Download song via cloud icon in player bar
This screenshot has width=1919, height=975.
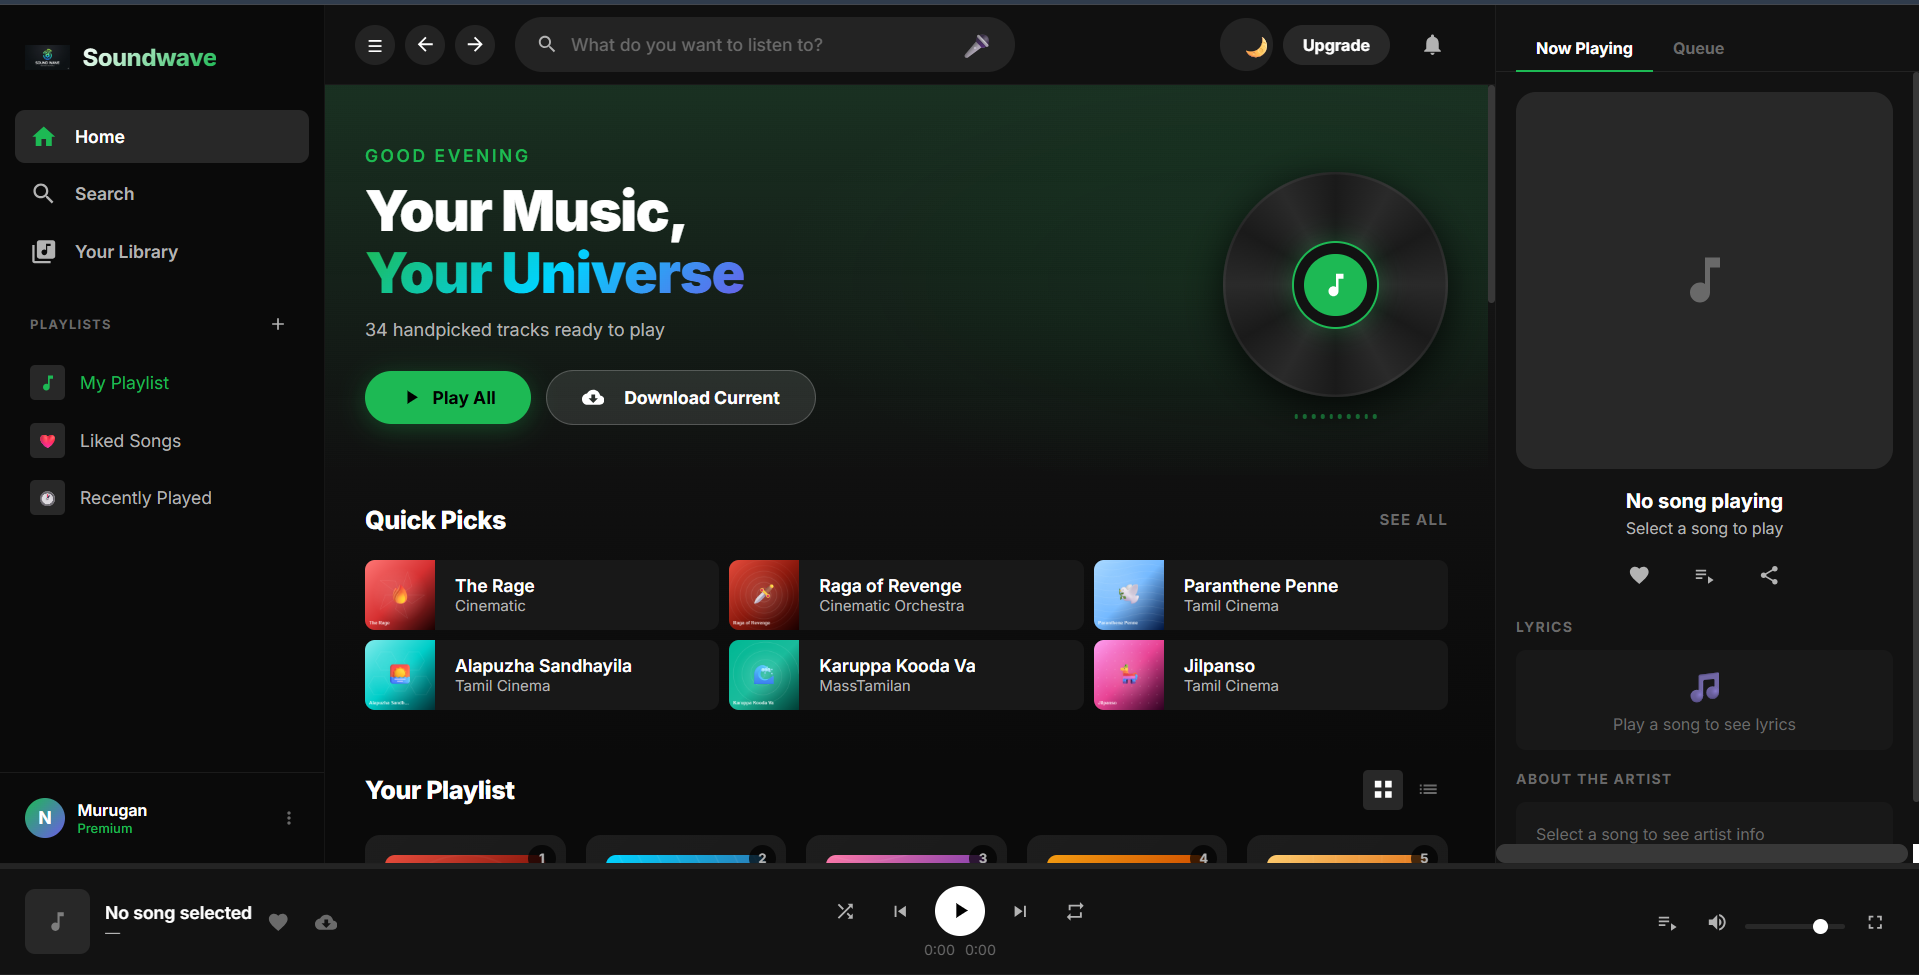click(x=326, y=922)
